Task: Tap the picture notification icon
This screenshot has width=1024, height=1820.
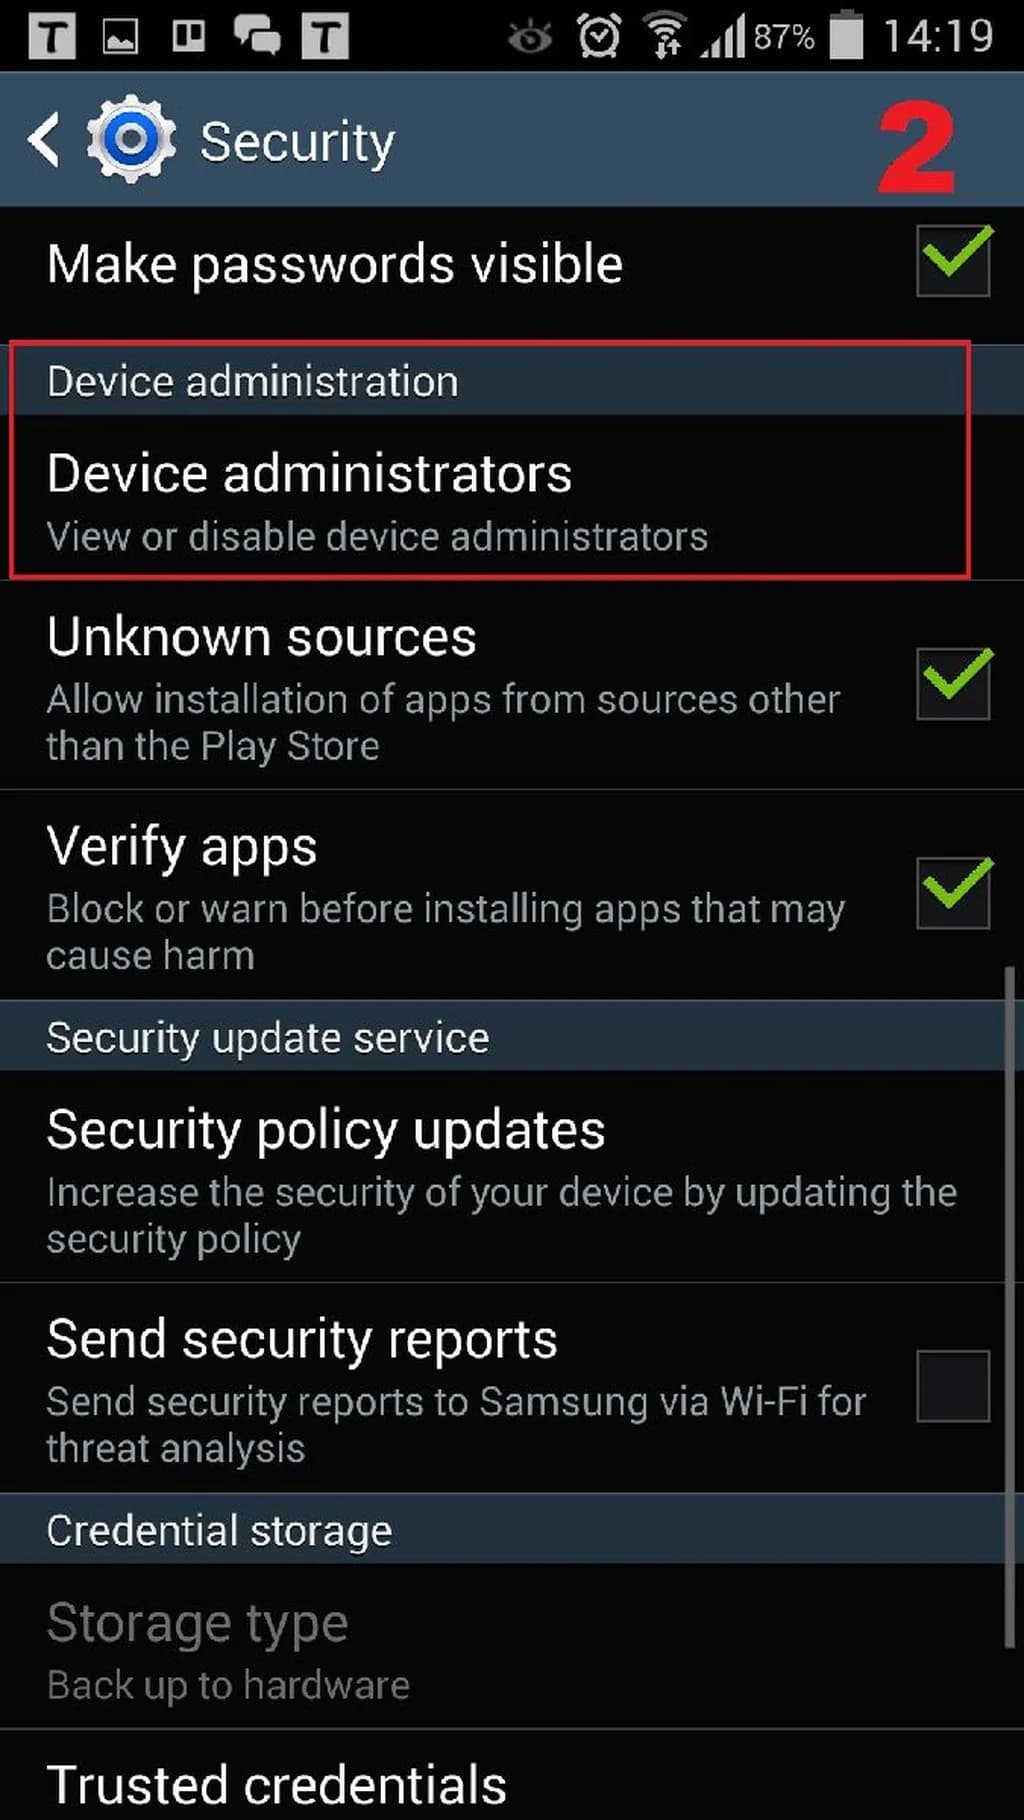Action: (x=120, y=37)
